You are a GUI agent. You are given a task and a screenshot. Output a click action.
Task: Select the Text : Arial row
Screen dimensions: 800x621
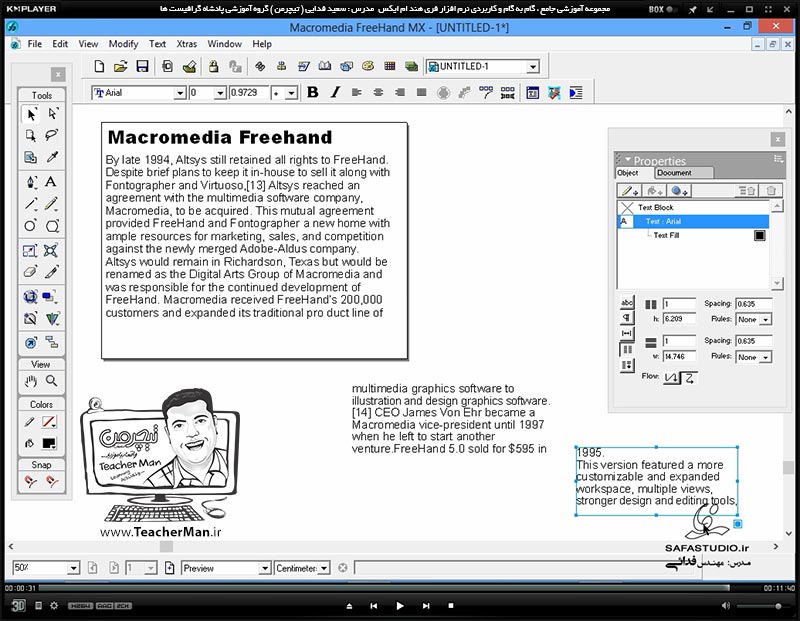pyautogui.click(x=693, y=221)
